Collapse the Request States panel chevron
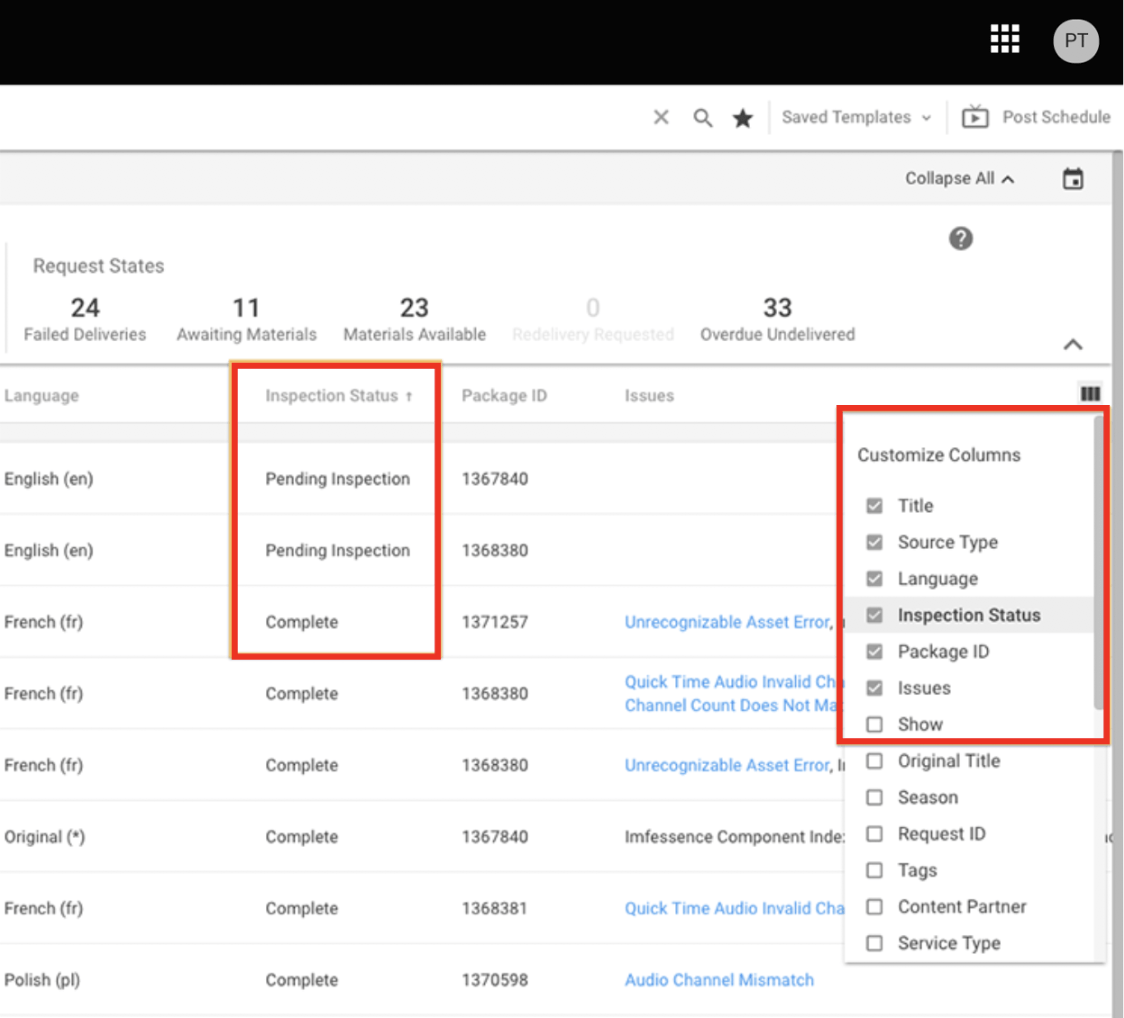 [1074, 344]
